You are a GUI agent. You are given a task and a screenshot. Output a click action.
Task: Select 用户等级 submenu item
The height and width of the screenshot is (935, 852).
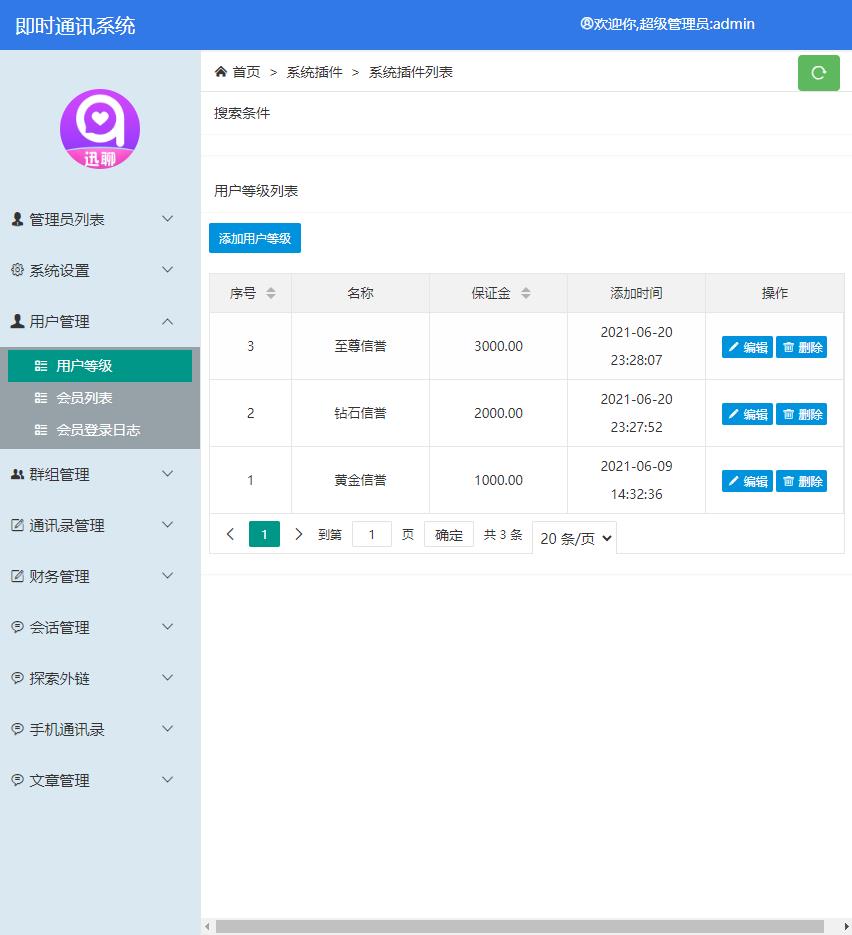pyautogui.click(x=100, y=366)
